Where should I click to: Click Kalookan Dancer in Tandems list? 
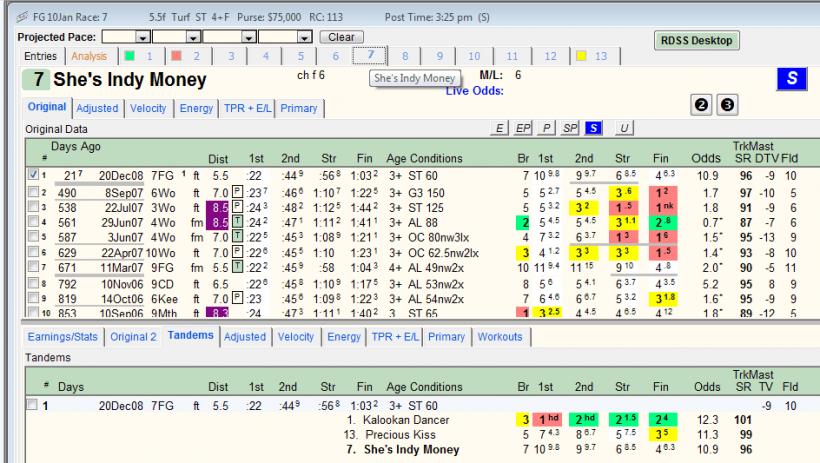tap(406, 420)
